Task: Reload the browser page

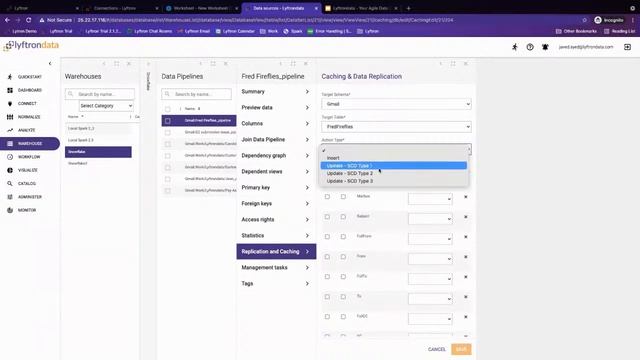Action: click(28, 20)
